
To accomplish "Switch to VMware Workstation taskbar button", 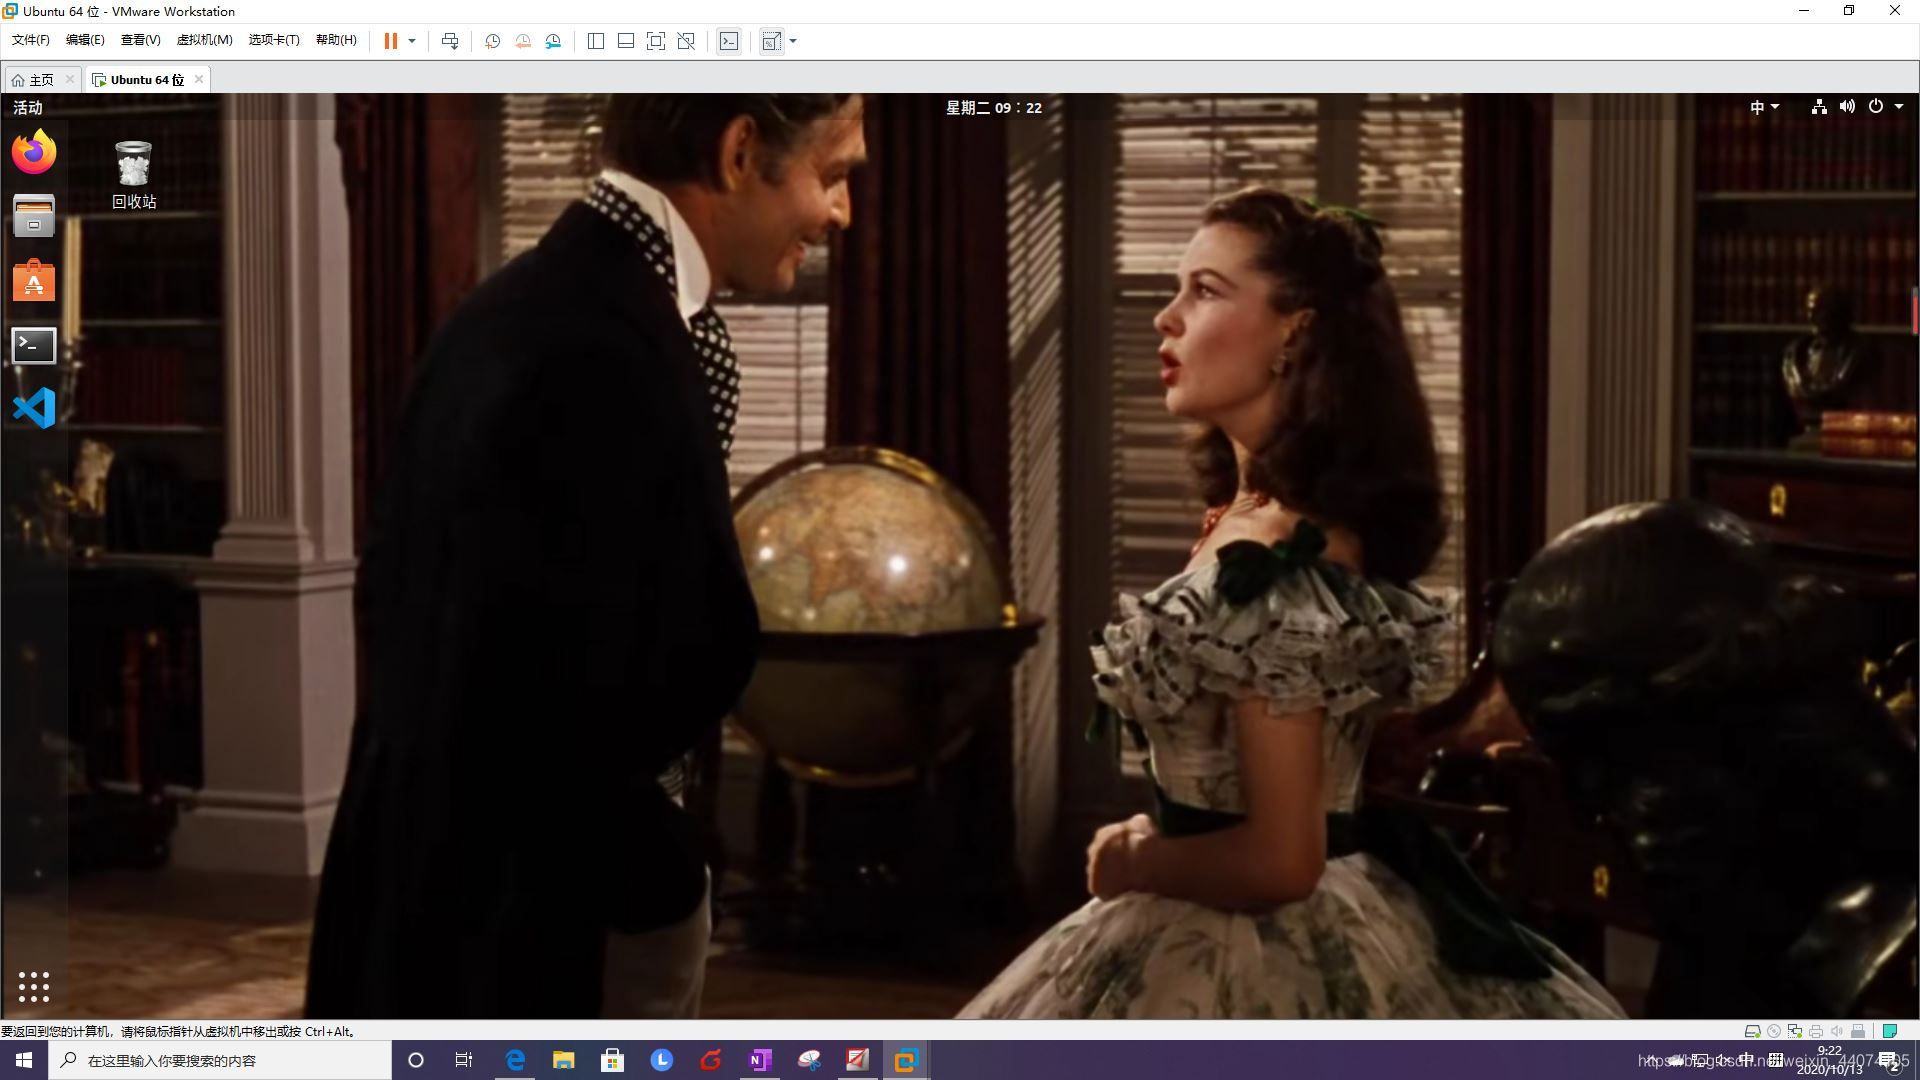I will point(906,1060).
